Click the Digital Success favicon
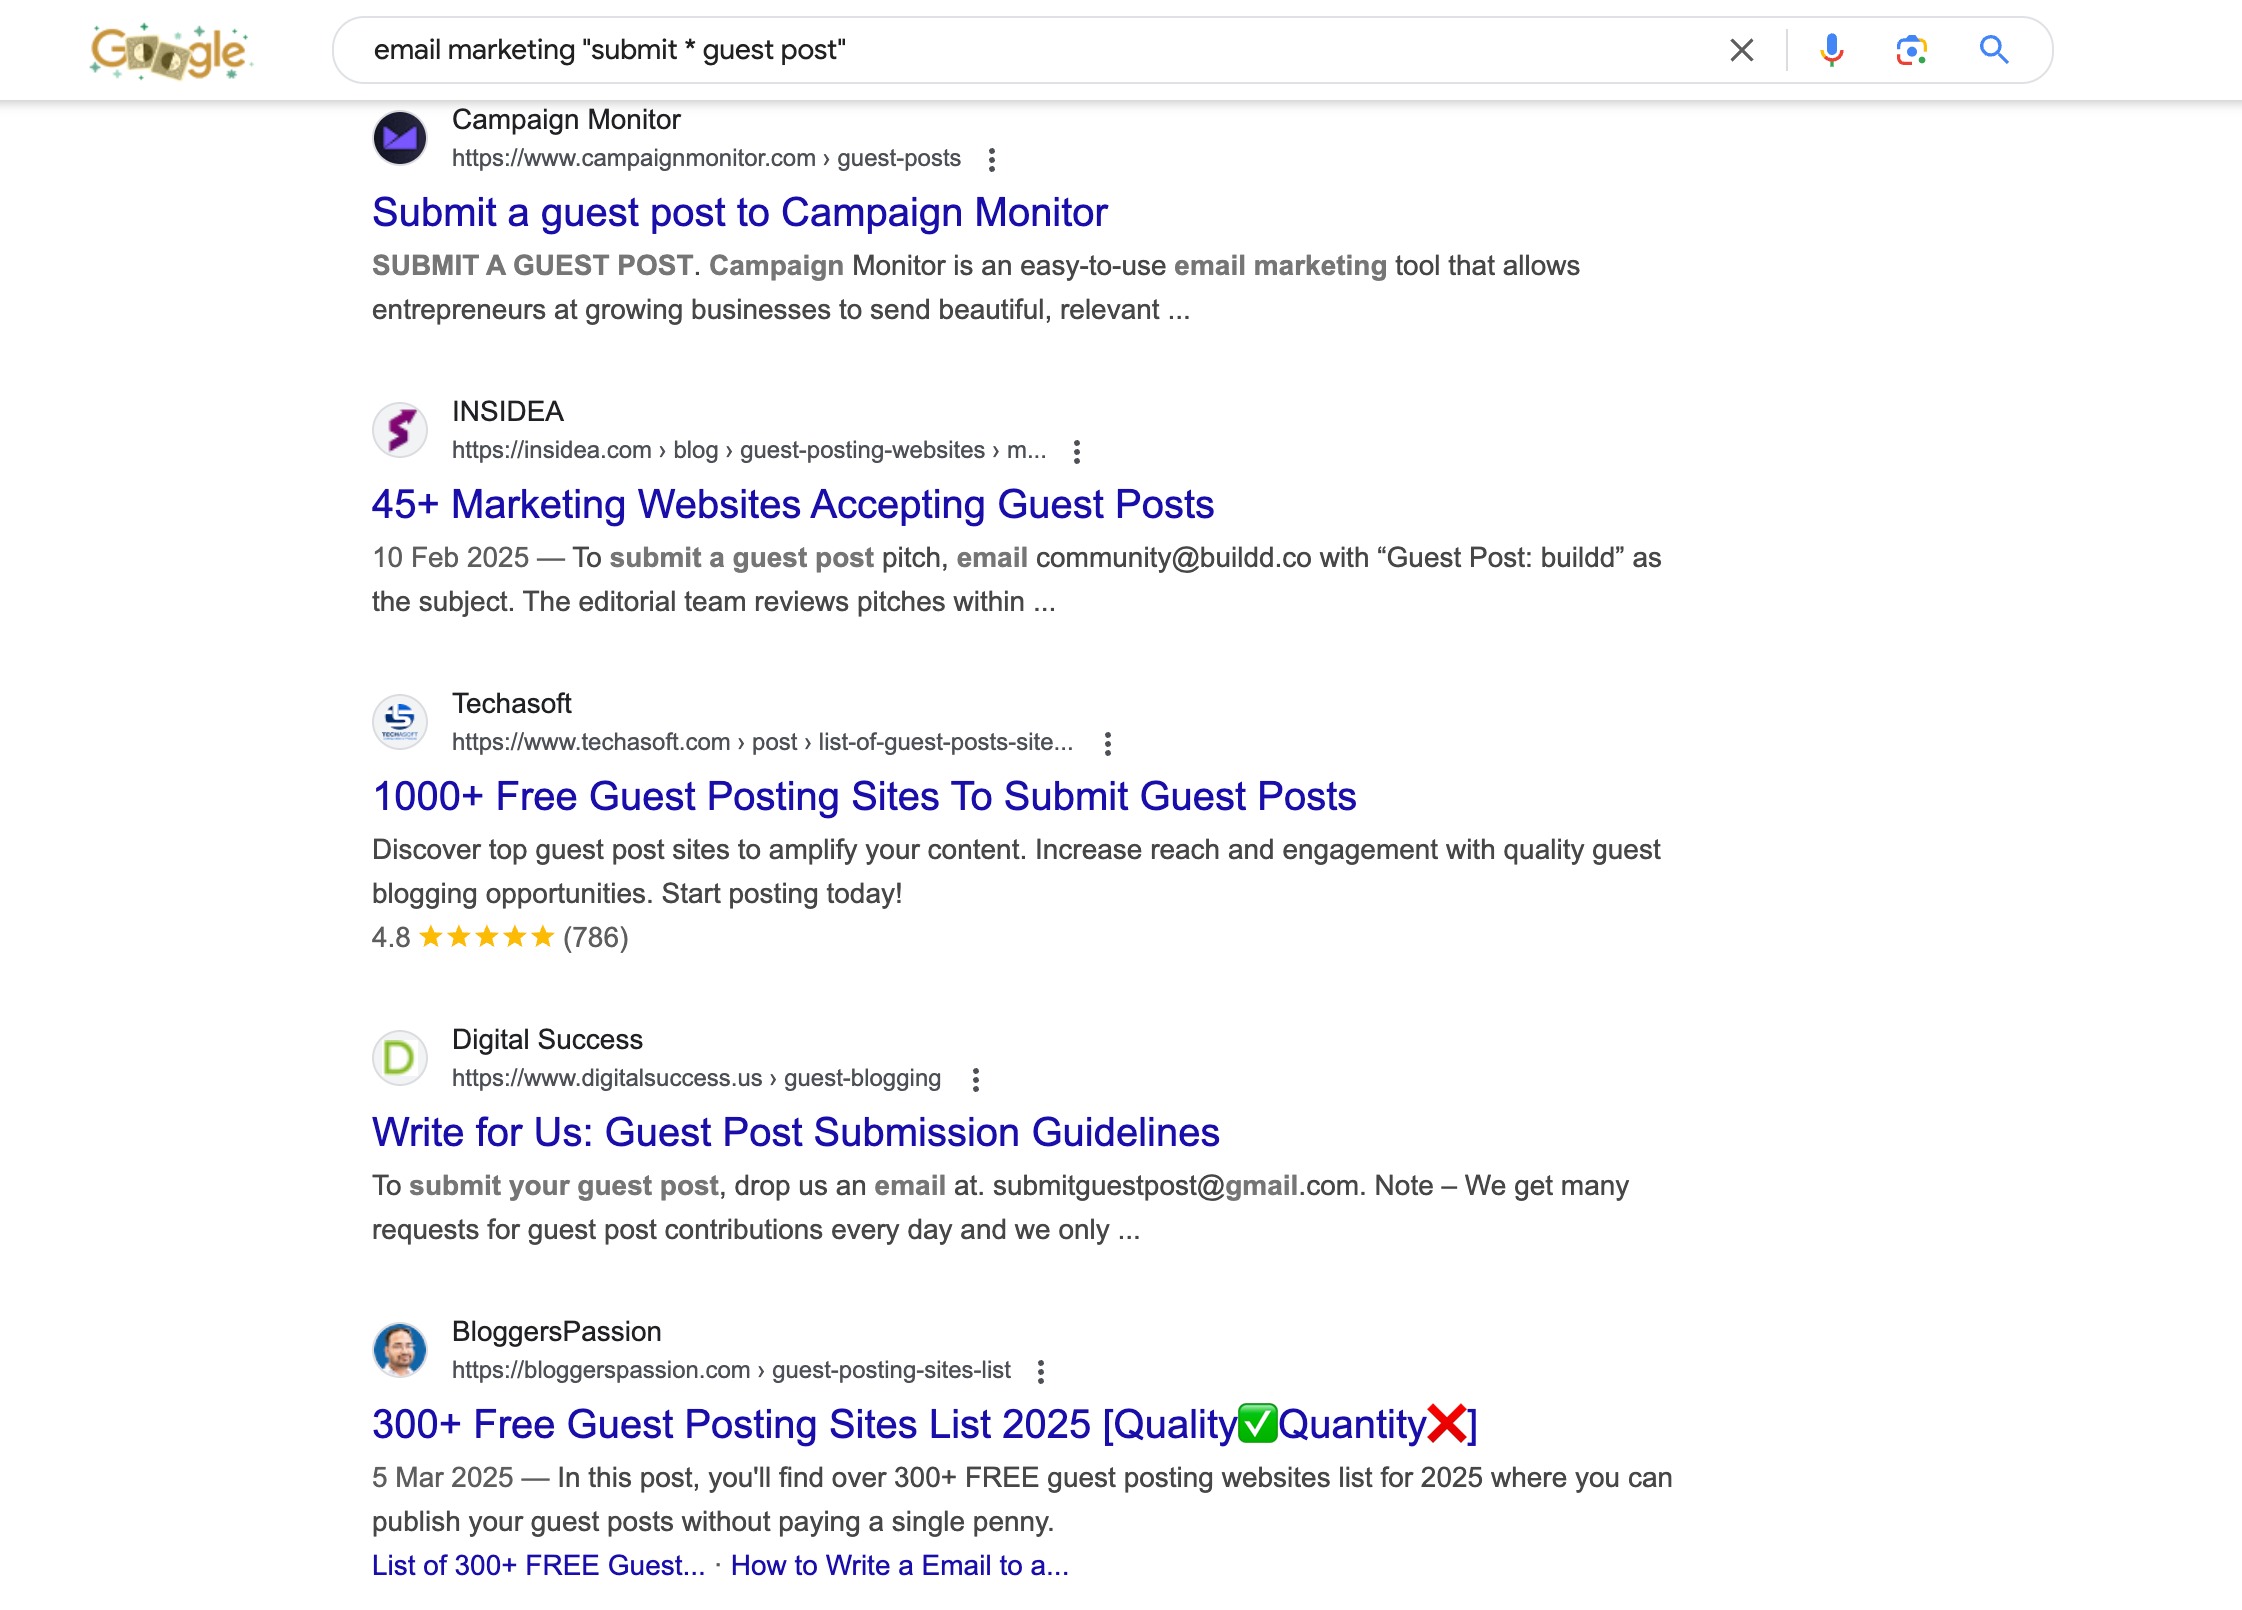Image resolution: width=2242 pixels, height=1610 pixels. pyautogui.click(x=399, y=1057)
